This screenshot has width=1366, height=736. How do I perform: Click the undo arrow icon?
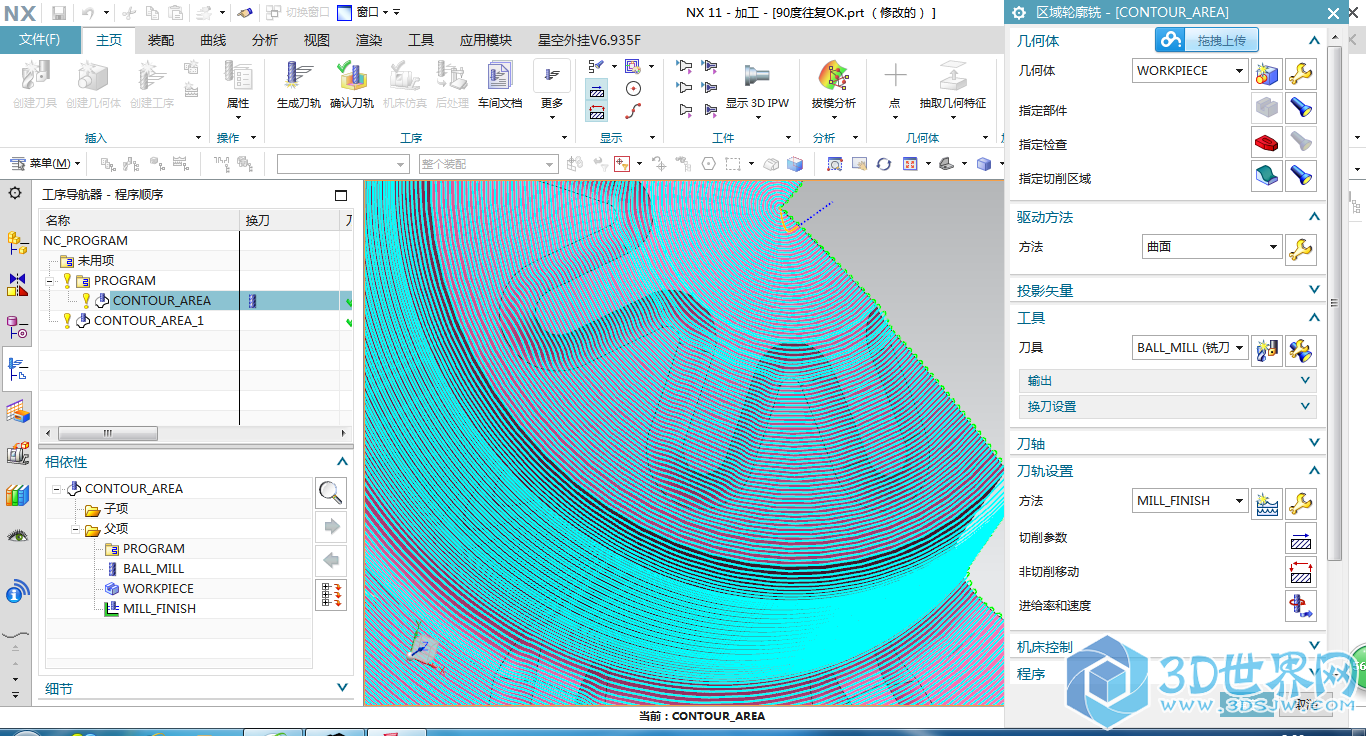[88, 13]
